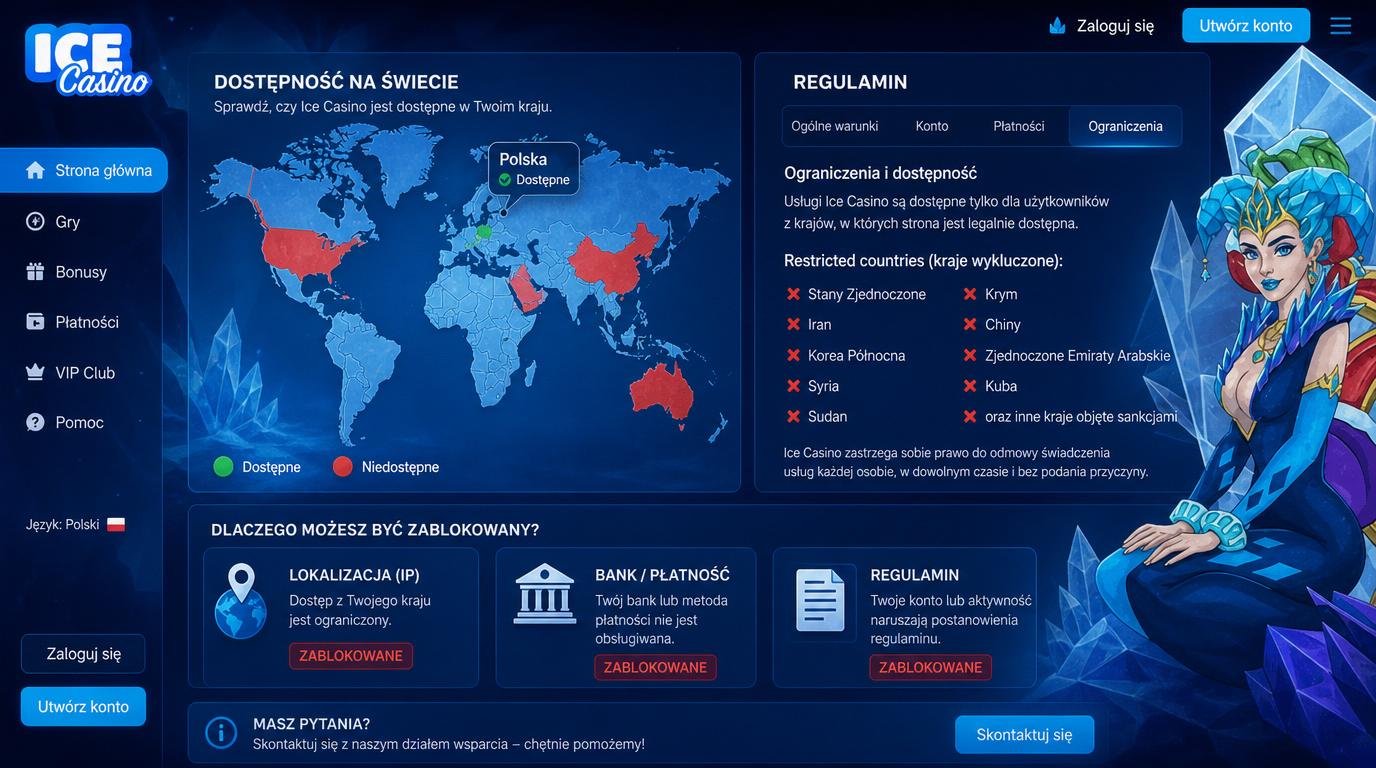Click the Polish flag language icon

(116, 524)
